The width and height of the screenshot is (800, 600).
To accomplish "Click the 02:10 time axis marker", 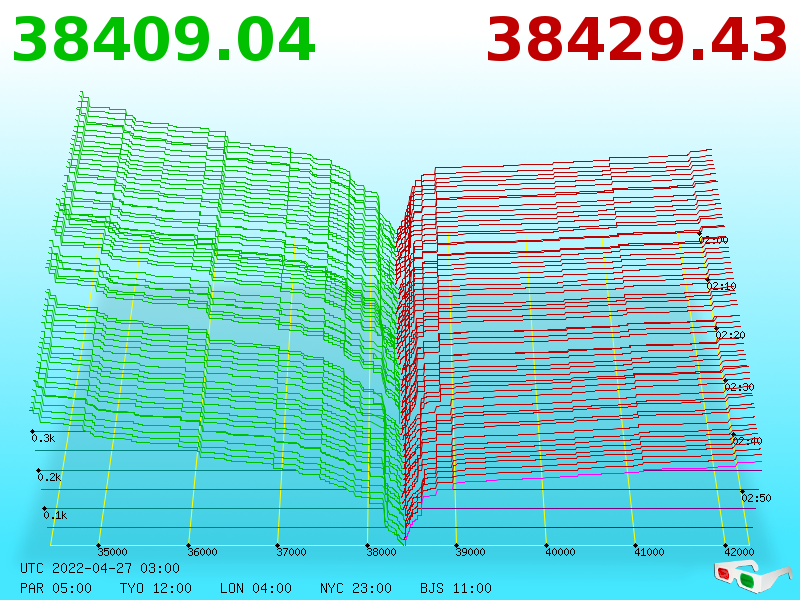I will 721,286.
